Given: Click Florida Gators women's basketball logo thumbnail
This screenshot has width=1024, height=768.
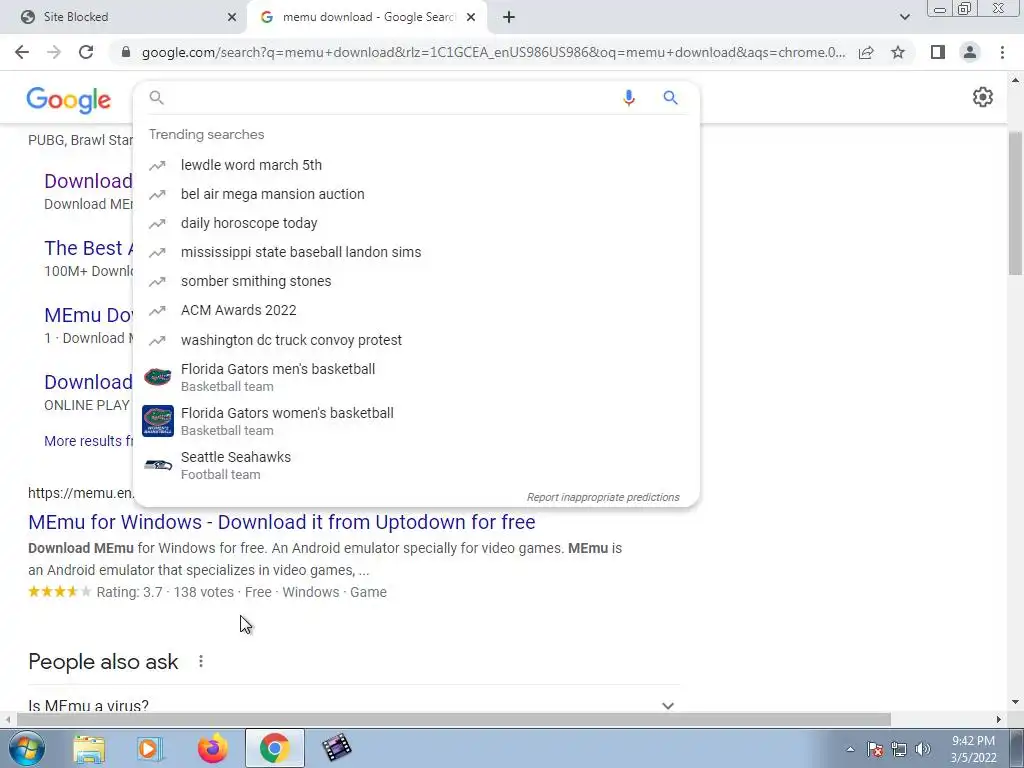Looking at the screenshot, I should (158, 421).
